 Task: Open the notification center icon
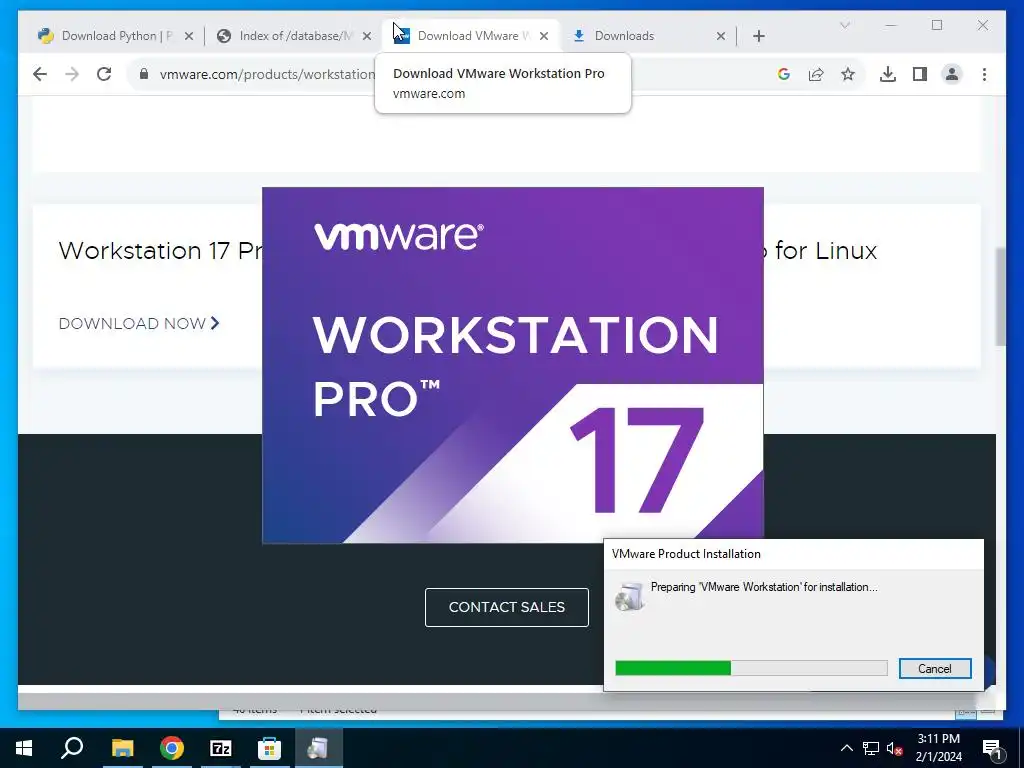(x=993, y=748)
